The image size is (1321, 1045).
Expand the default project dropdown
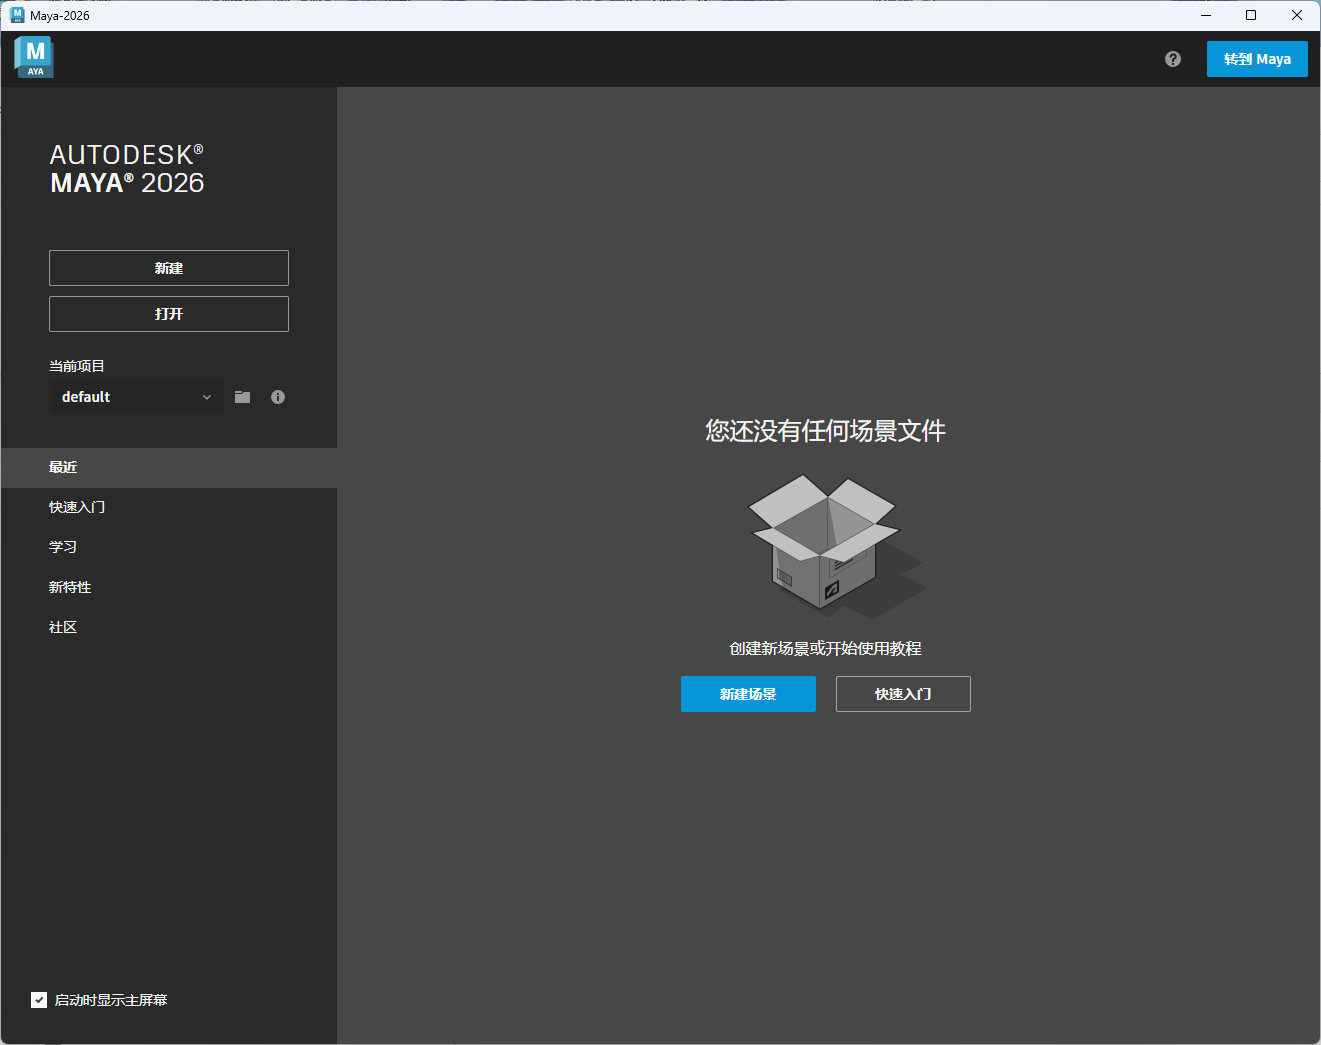137,397
